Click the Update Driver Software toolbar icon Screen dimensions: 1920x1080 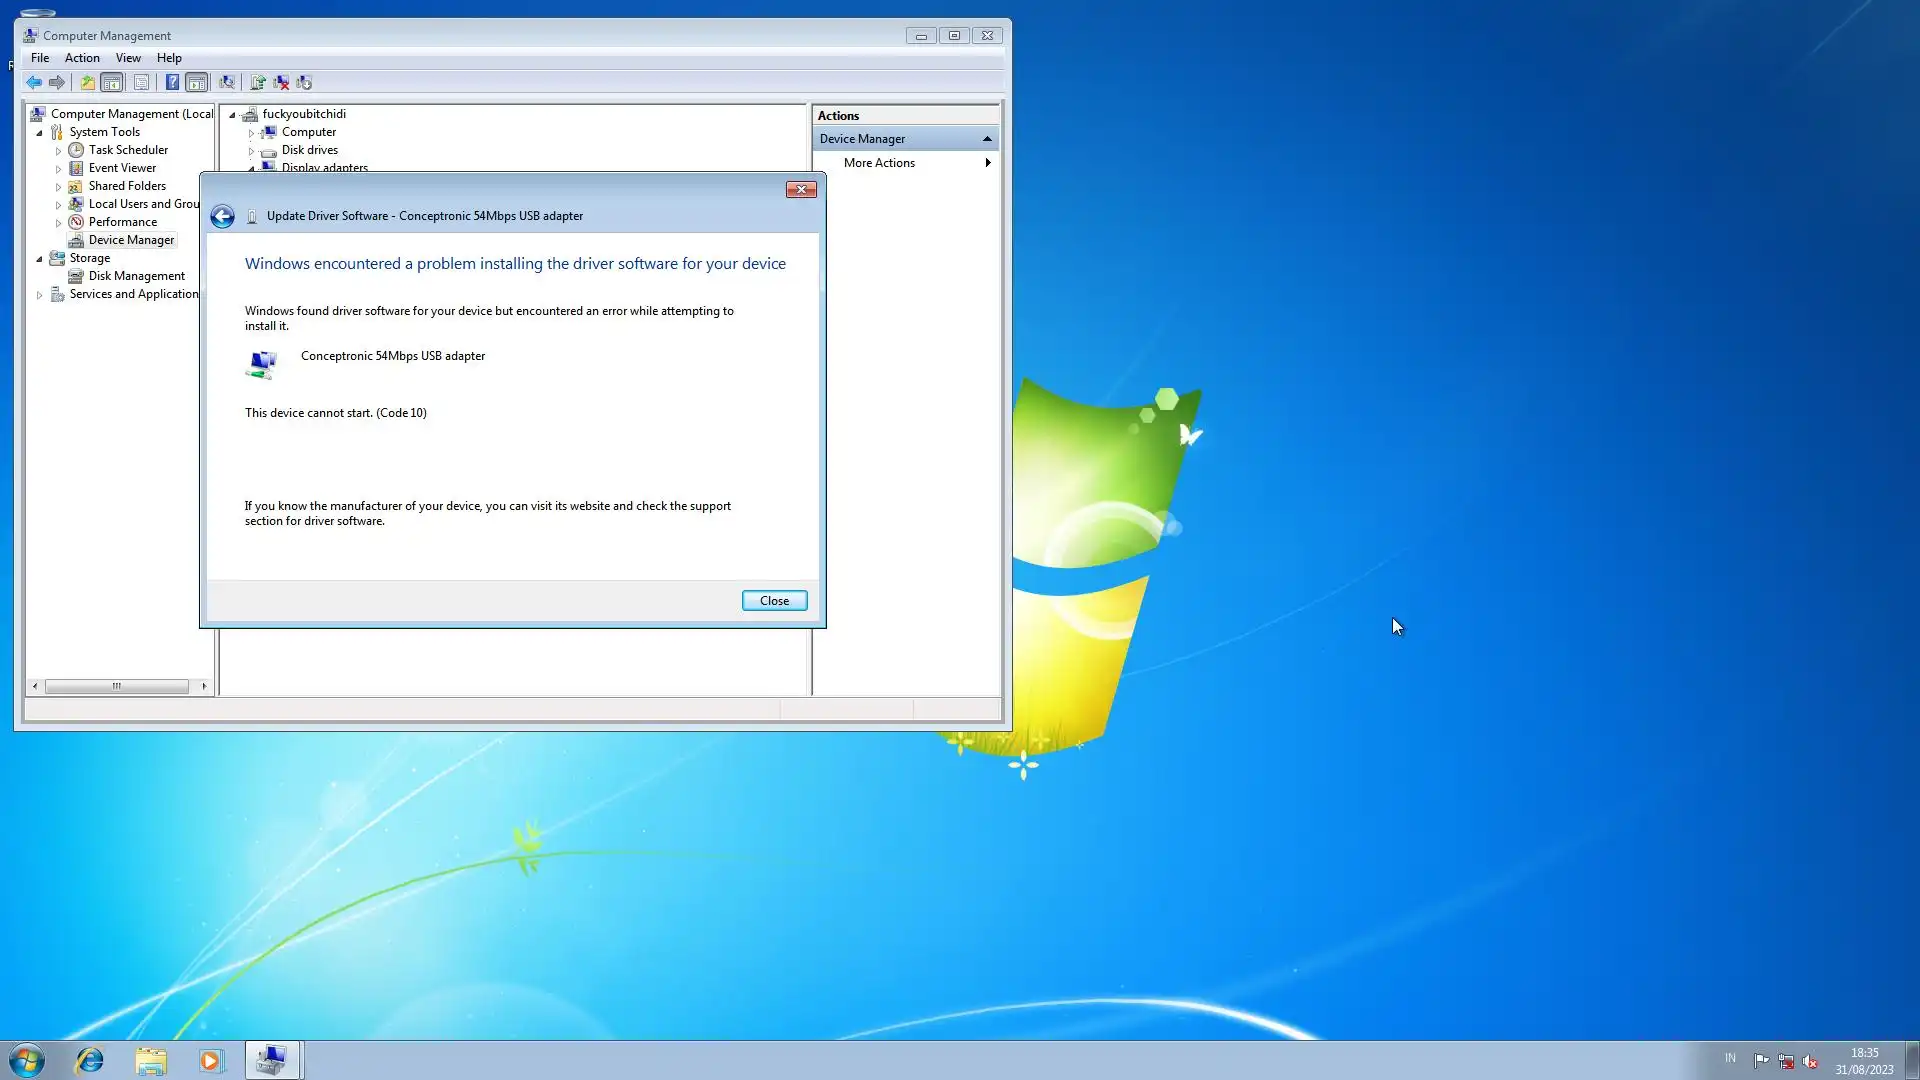click(x=258, y=82)
